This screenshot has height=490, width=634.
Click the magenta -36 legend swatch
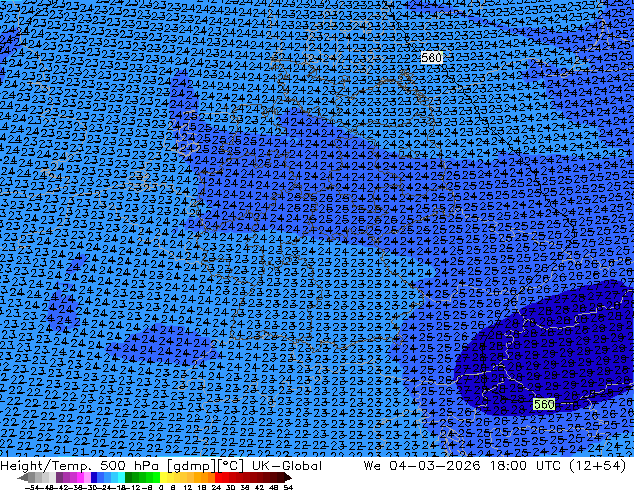80,477
